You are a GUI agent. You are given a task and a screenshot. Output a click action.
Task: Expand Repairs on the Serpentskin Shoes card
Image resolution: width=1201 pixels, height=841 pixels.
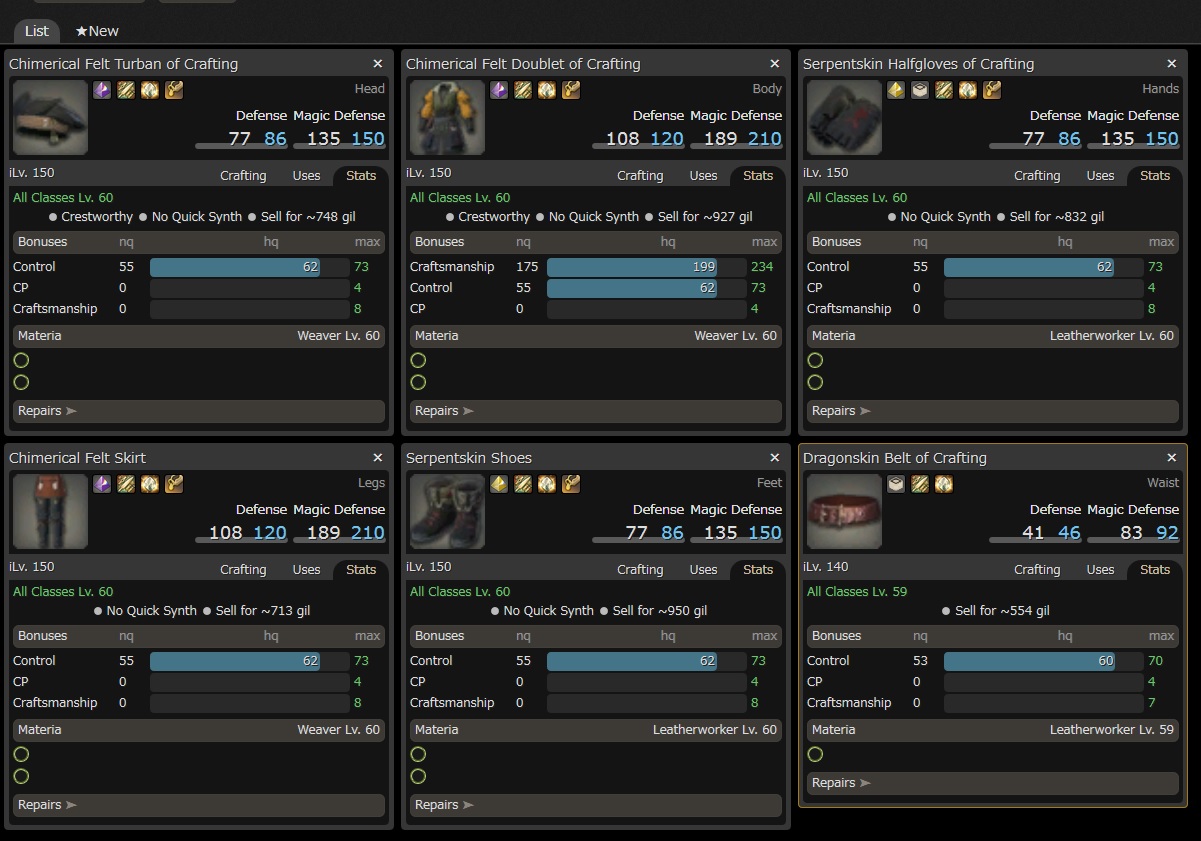click(595, 805)
